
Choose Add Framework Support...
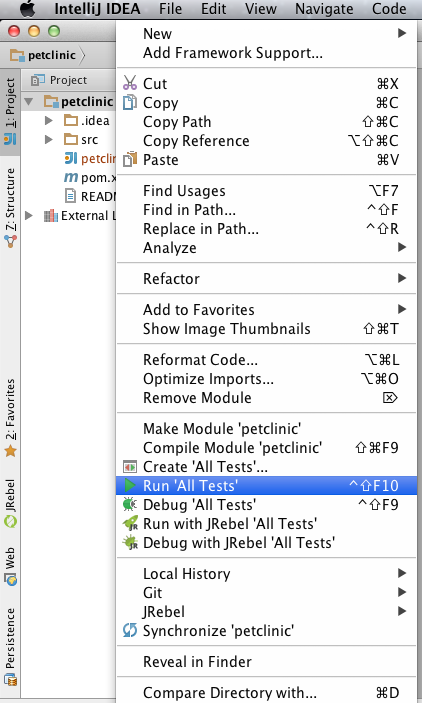point(266,53)
